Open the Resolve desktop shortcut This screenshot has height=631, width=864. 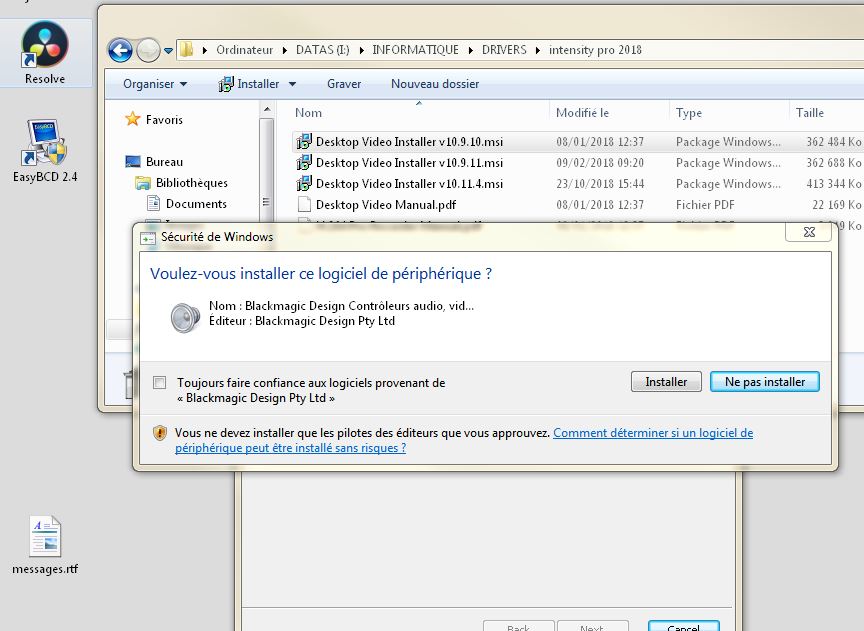(x=45, y=53)
